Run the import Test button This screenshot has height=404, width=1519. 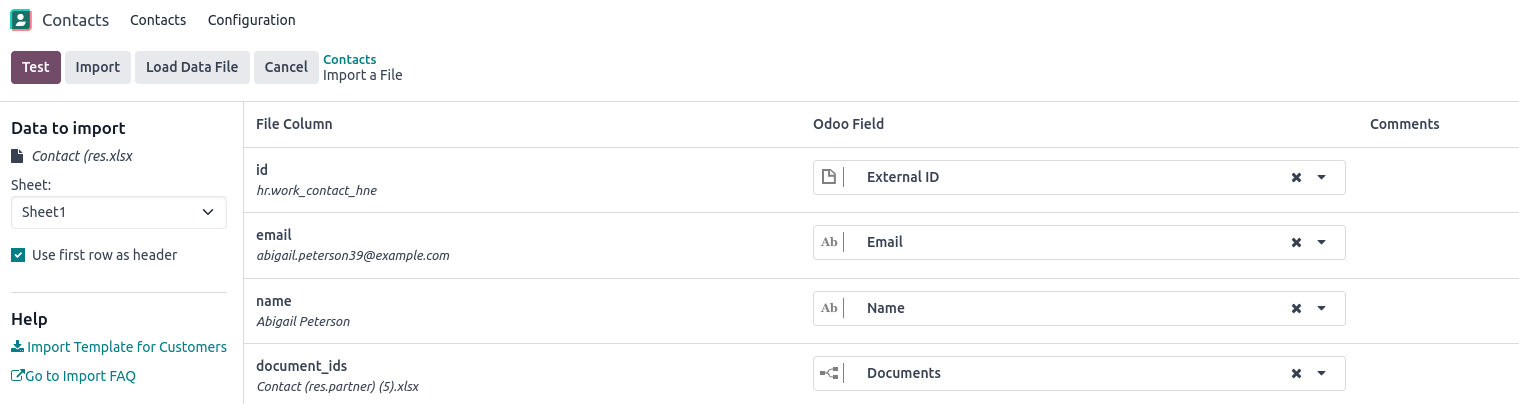(x=36, y=67)
